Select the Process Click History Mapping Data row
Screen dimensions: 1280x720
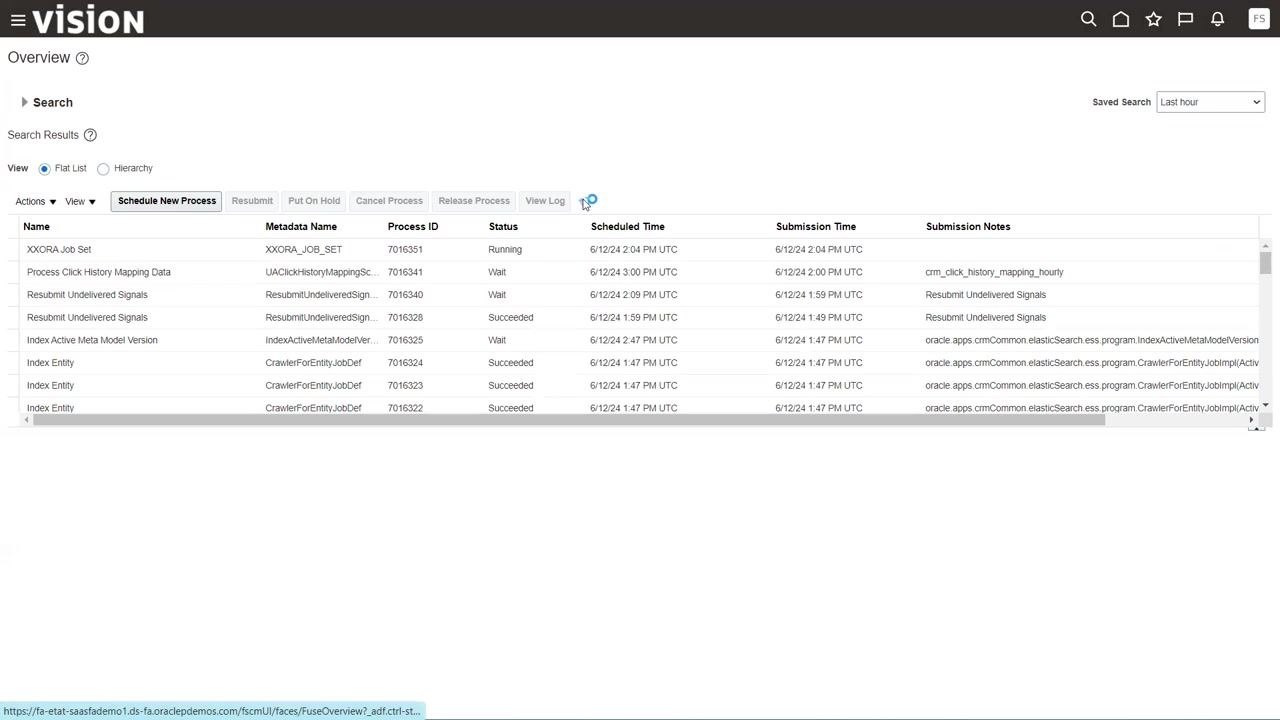click(x=640, y=272)
